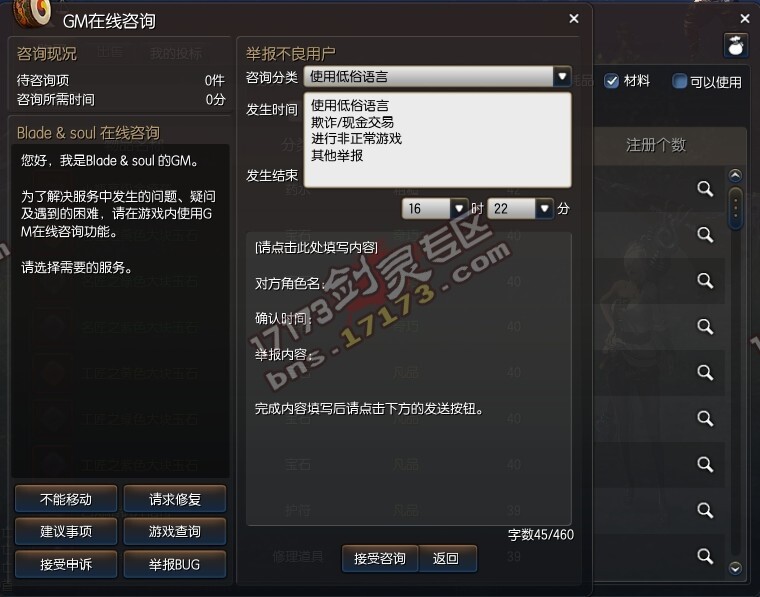Click the report content text area
Viewport: 760px width, 597px height.
pyautogui.click(x=409, y=378)
